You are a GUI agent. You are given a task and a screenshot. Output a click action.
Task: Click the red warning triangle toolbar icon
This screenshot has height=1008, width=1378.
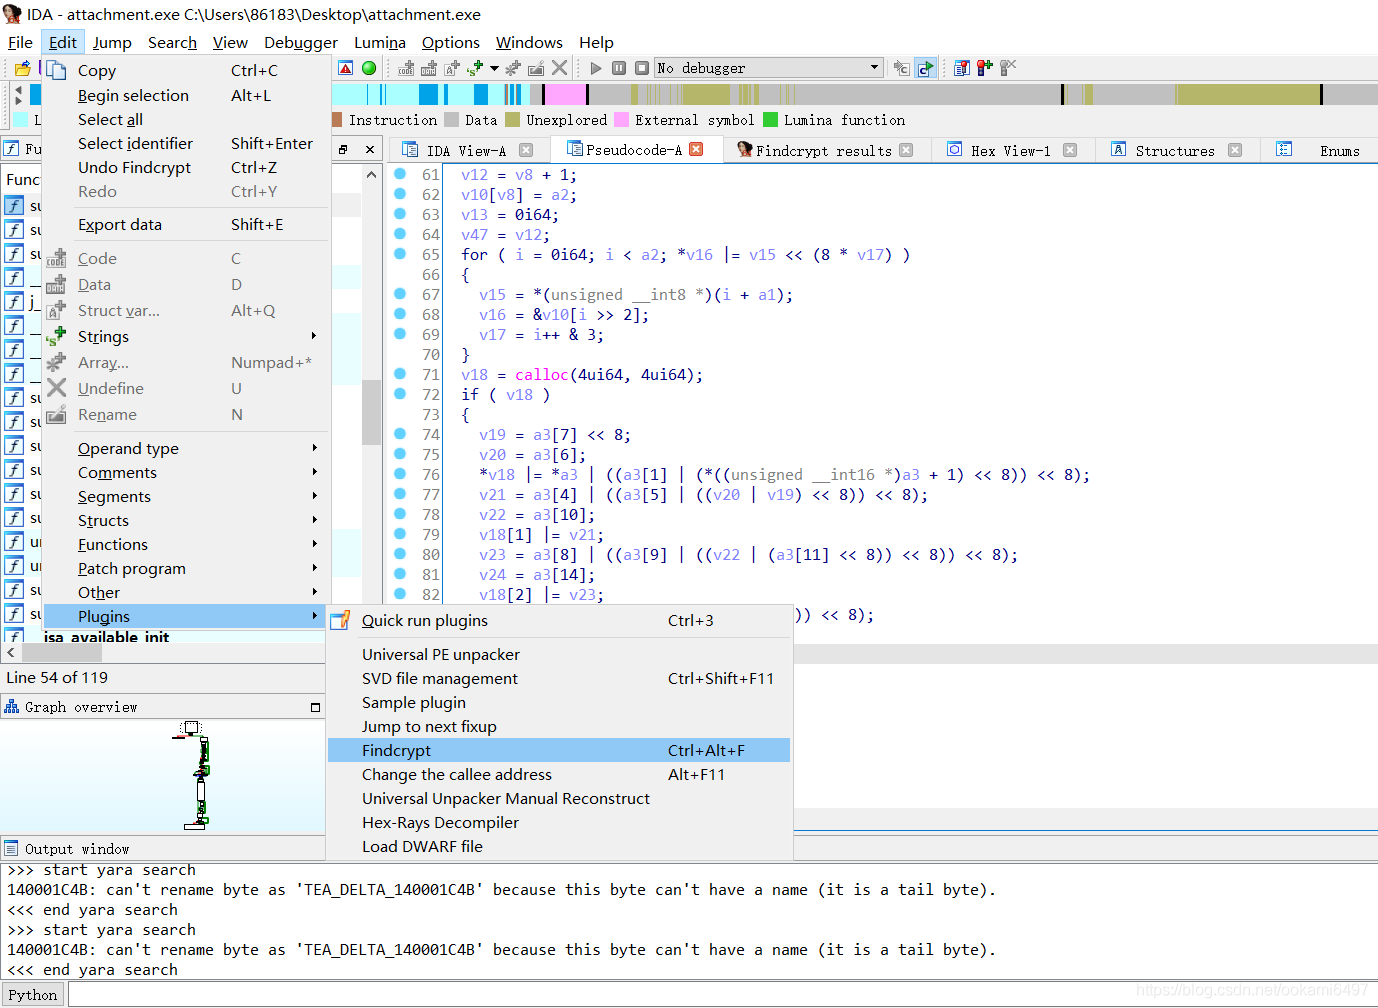point(346,68)
